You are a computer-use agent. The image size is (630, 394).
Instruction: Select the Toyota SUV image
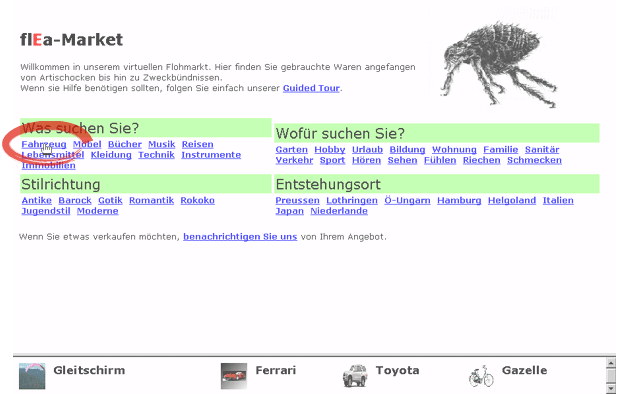point(355,376)
